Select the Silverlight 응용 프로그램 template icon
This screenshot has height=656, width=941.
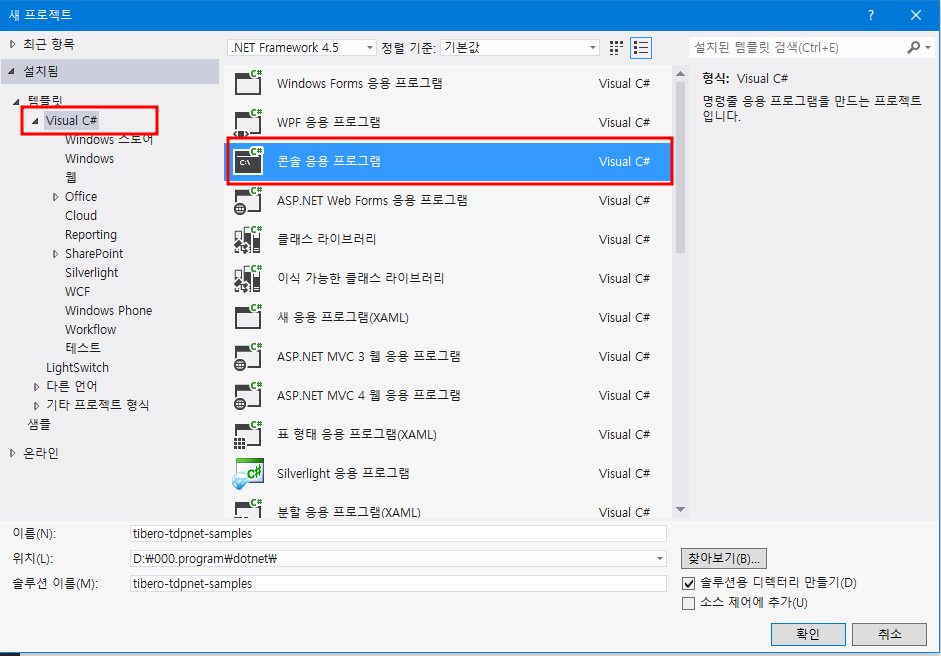click(x=248, y=474)
